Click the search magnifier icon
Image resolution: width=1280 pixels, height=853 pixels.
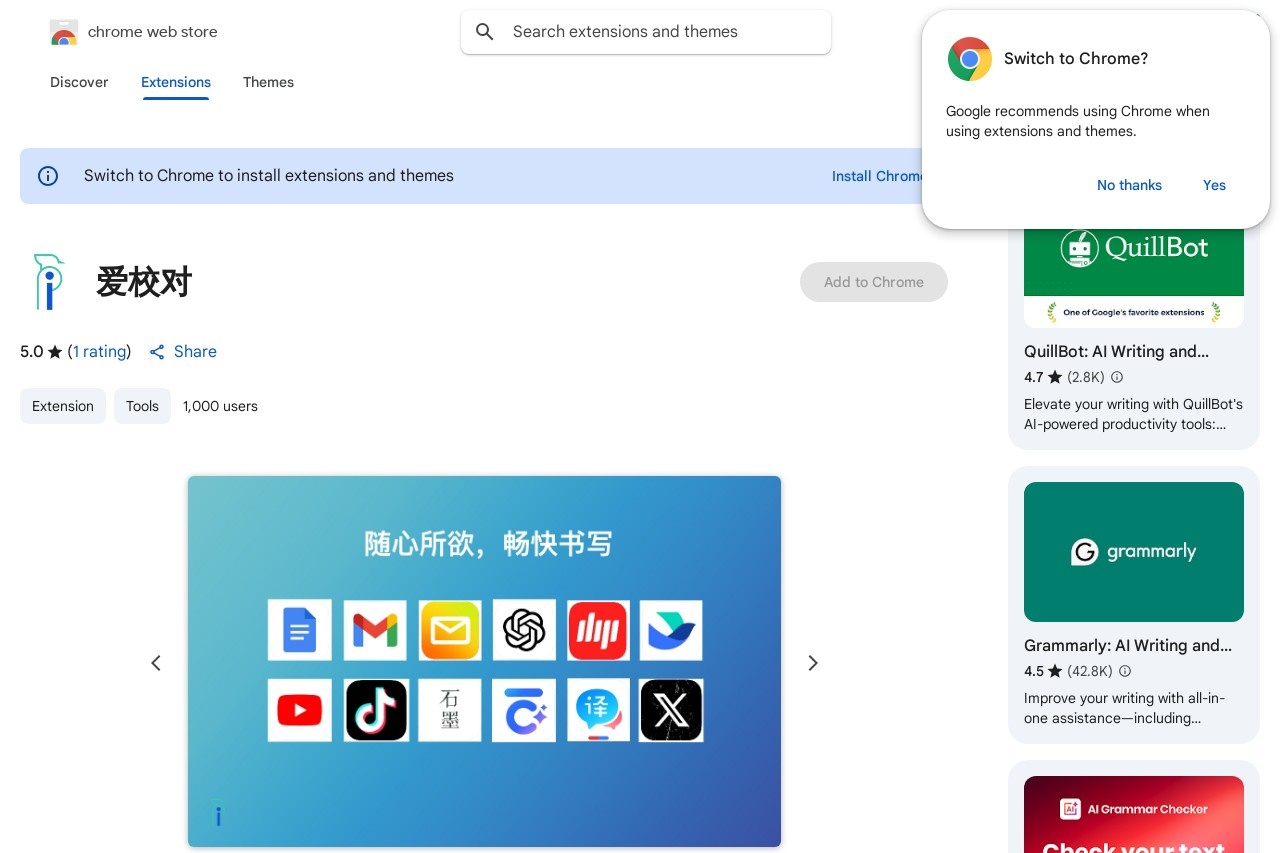tap(485, 32)
